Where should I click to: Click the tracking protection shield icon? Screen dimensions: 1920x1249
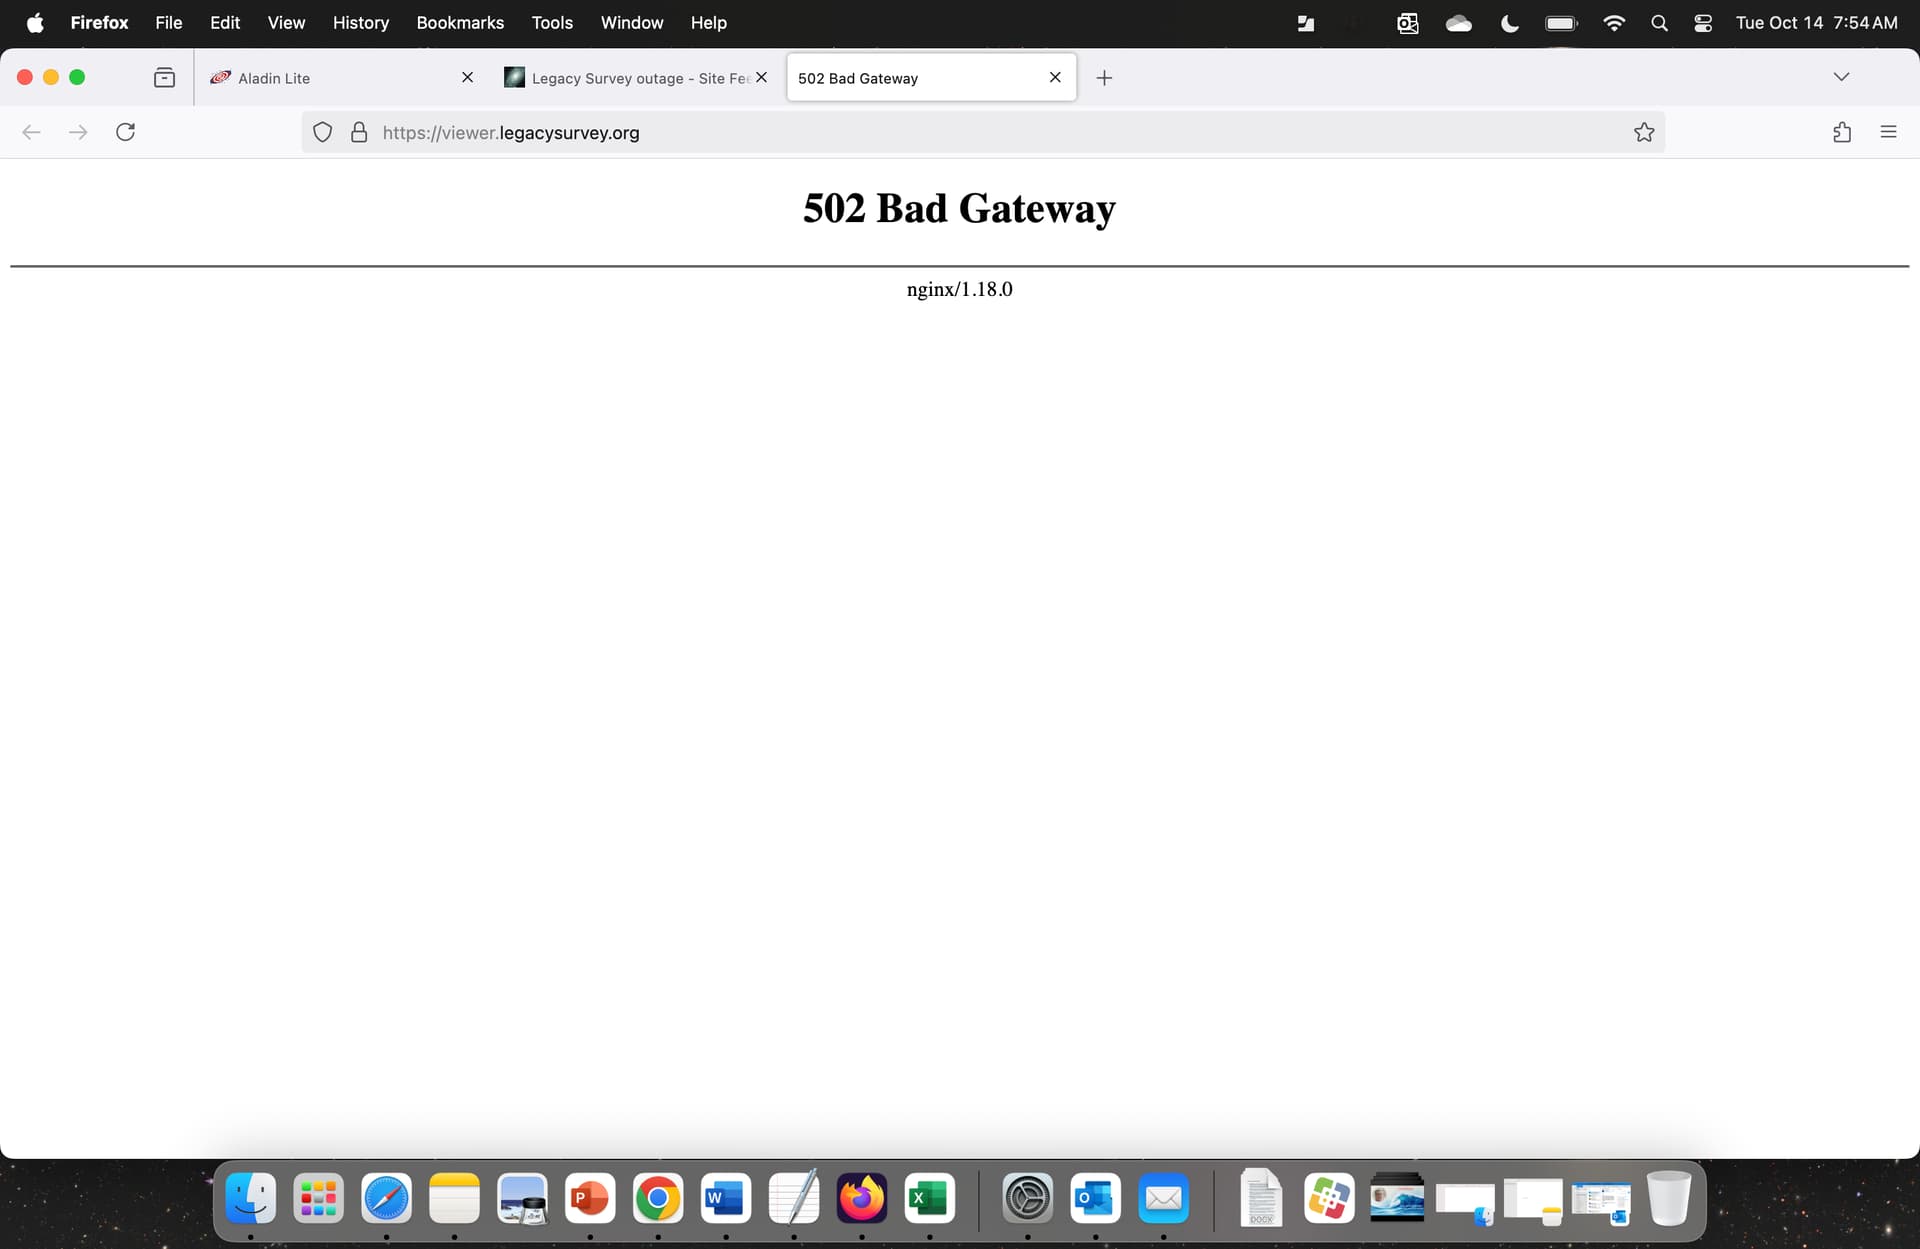point(322,132)
